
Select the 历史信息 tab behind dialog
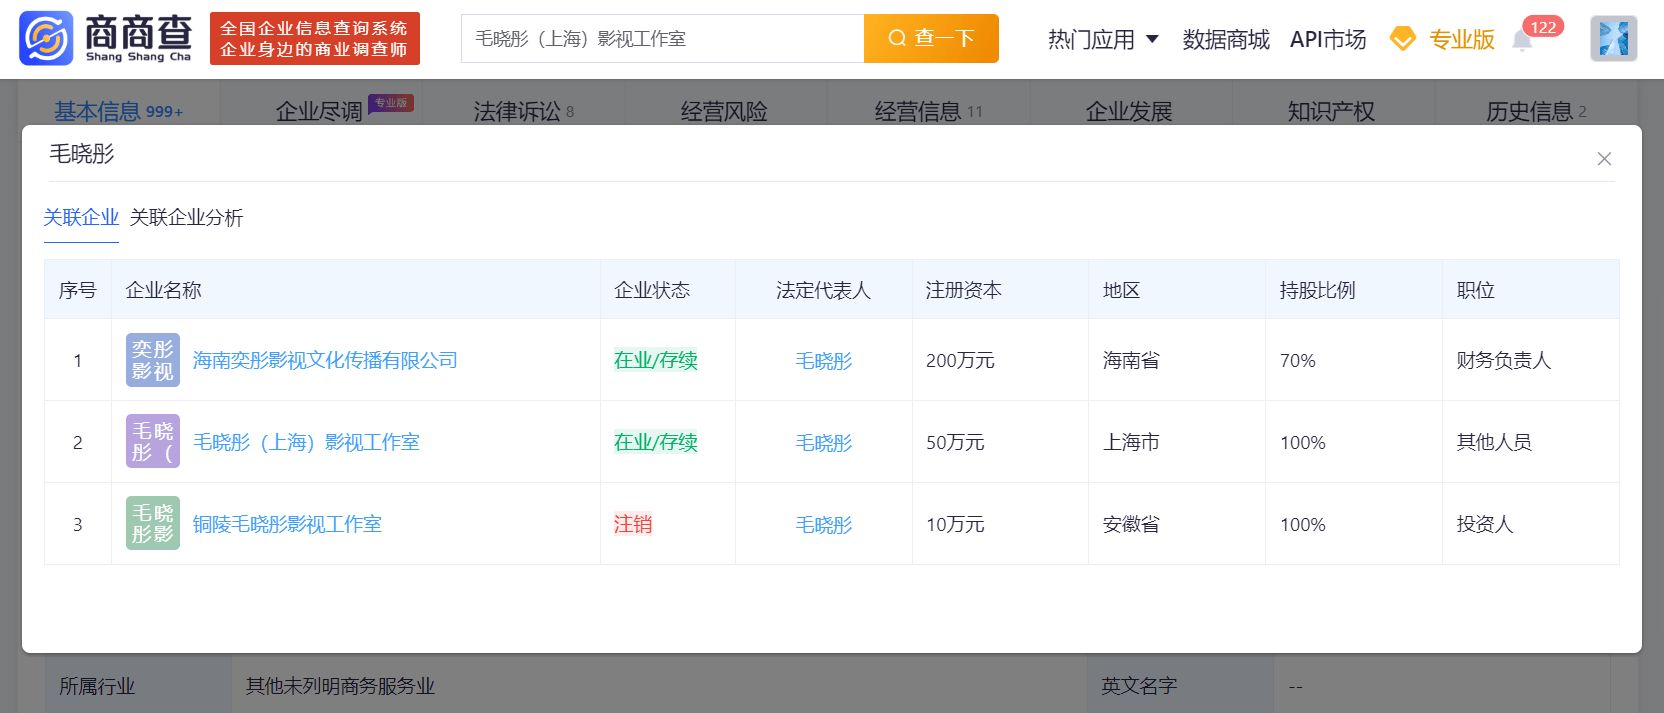pyautogui.click(x=1536, y=111)
